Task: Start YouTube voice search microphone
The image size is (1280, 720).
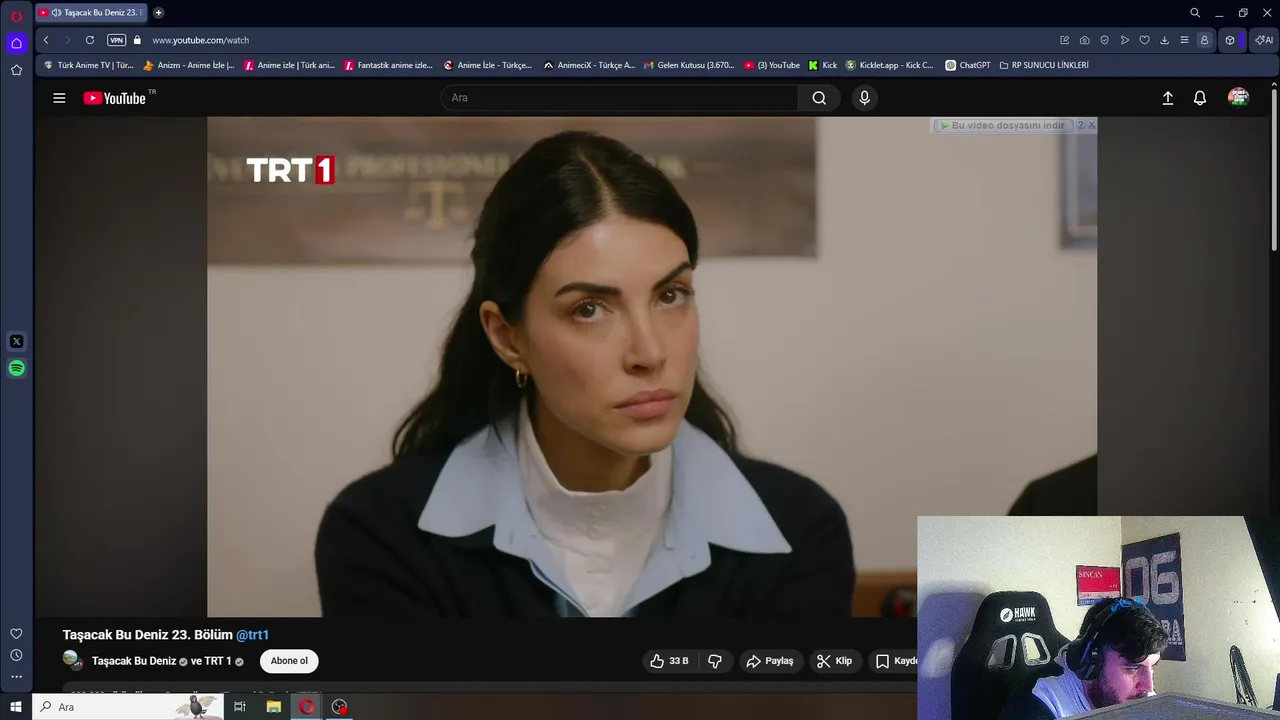Action: (865, 98)
